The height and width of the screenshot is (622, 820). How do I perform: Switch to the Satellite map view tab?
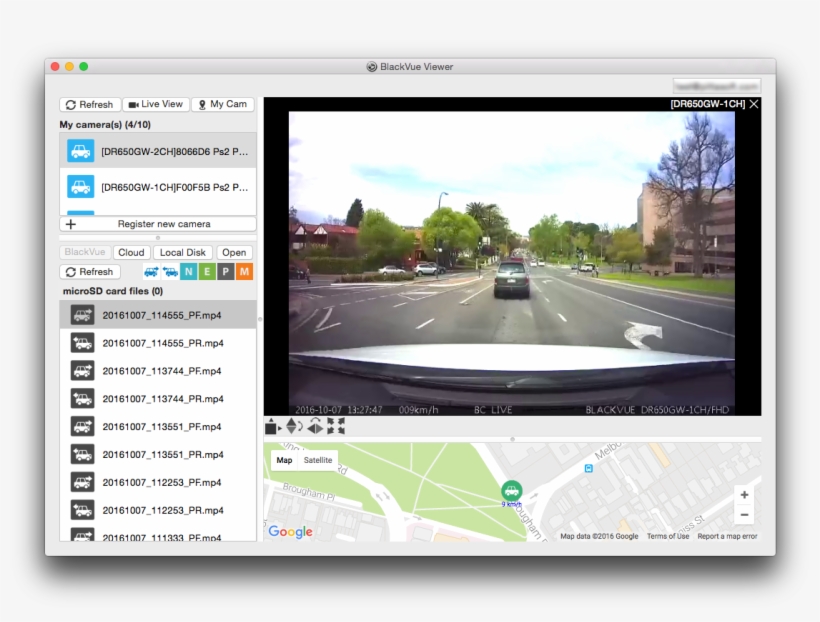(316, 460)
